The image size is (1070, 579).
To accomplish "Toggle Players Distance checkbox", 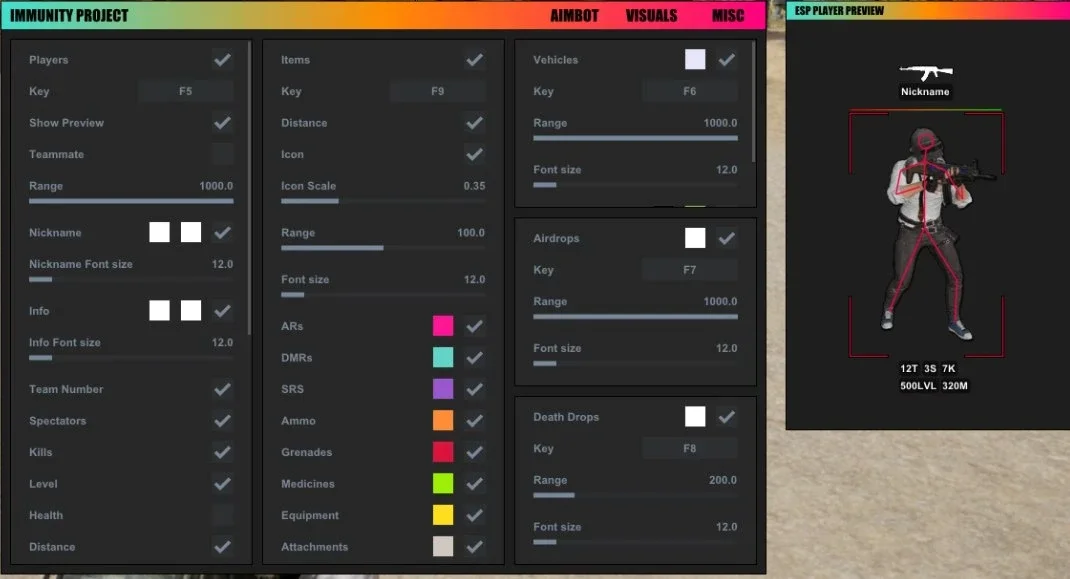I will 222,546.
